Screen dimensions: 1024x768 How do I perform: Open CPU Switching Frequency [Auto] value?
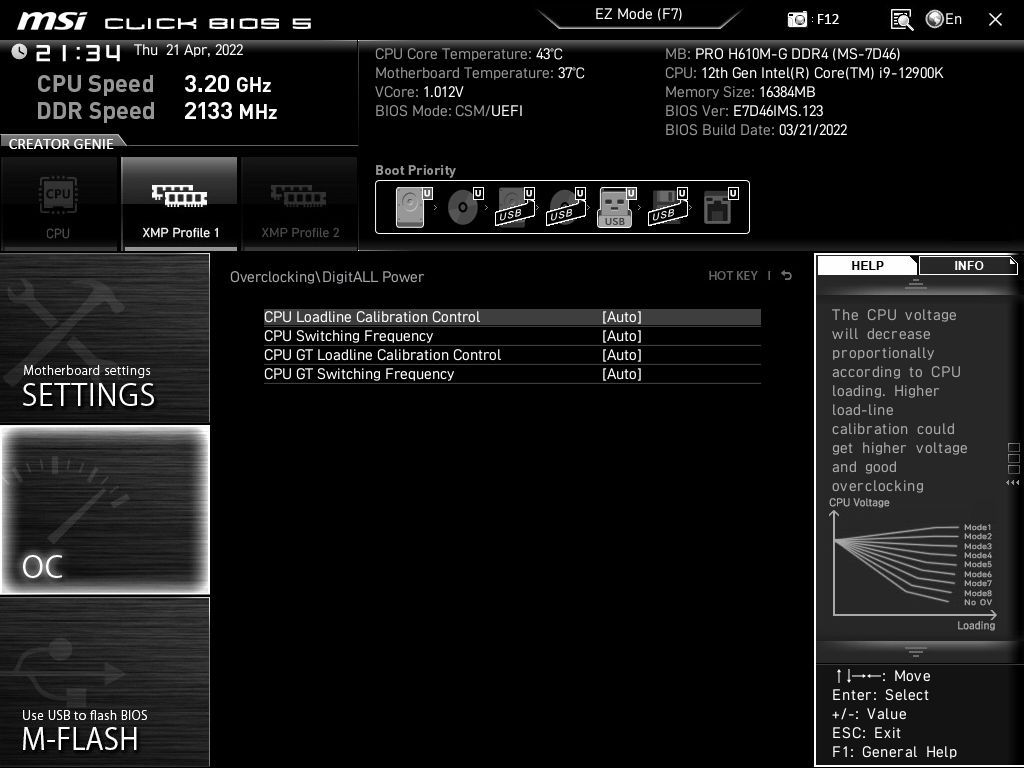pyautogui.click(x=622, y=336)
